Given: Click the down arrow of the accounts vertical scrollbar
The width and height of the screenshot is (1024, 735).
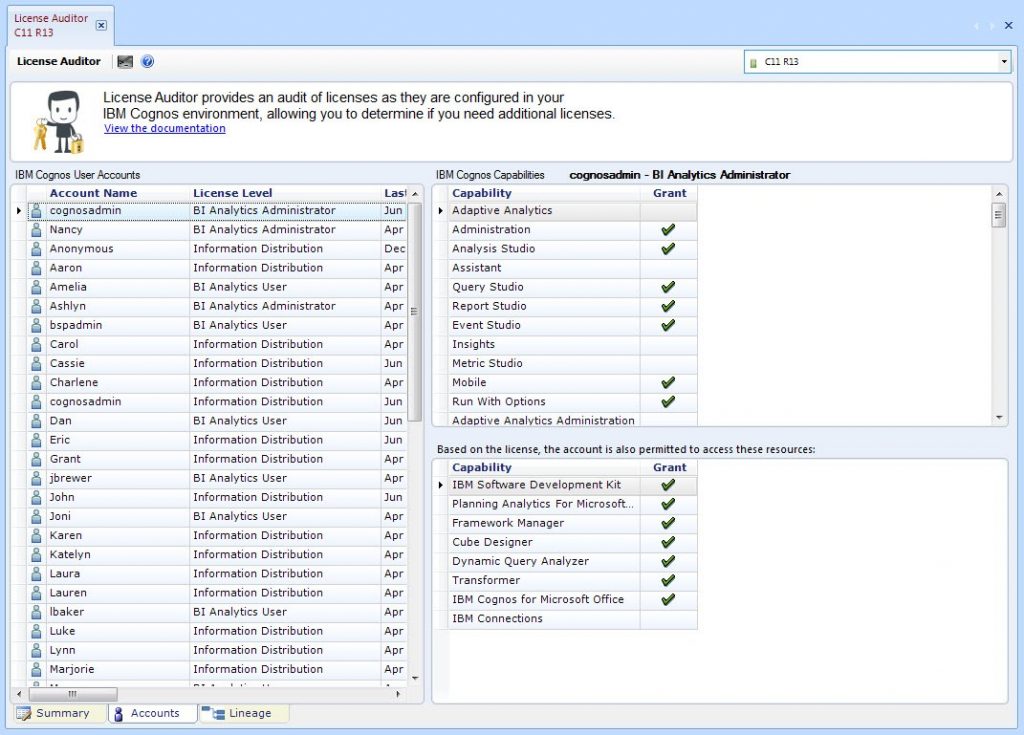Looking at the screenshot, I should (415, 679).
